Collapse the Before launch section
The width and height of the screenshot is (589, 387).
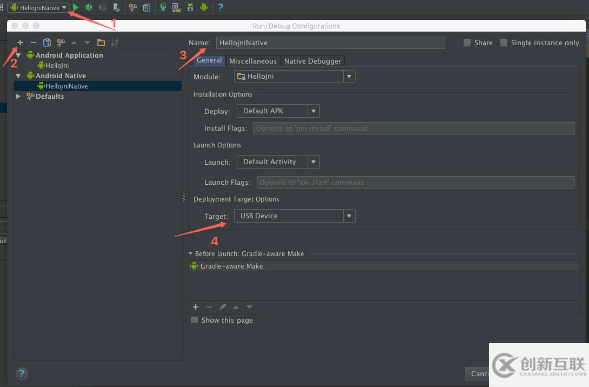coord(190,254)
